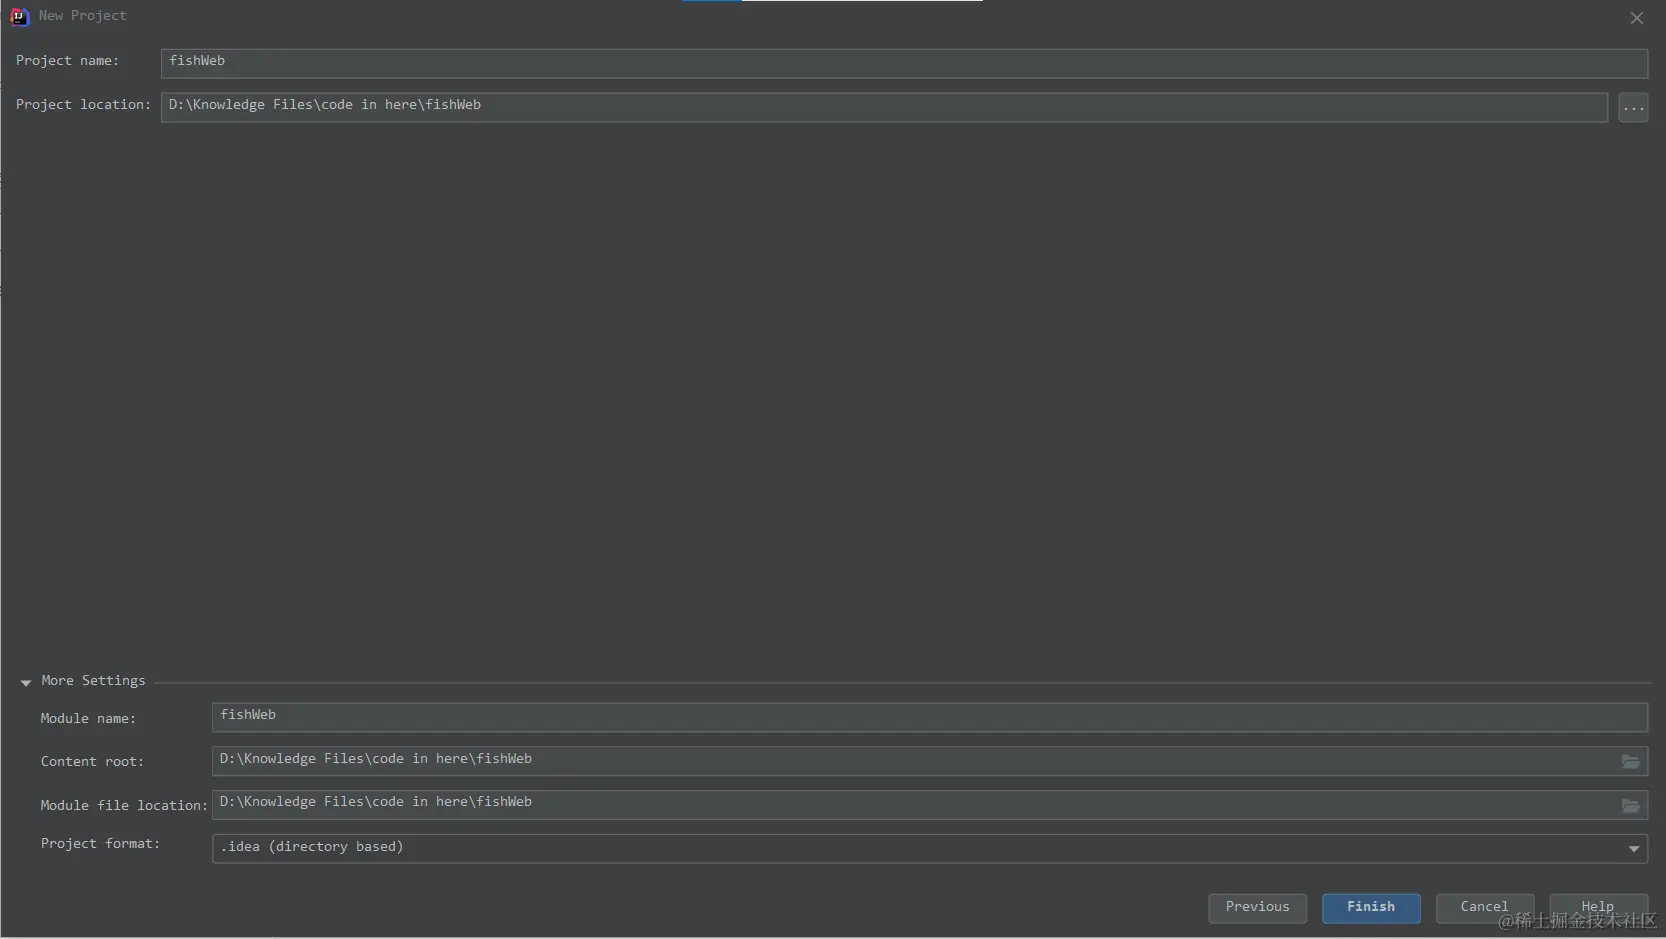Click the Finish button
This screenshot has width=1666, height=939.
coord(1371,907)
